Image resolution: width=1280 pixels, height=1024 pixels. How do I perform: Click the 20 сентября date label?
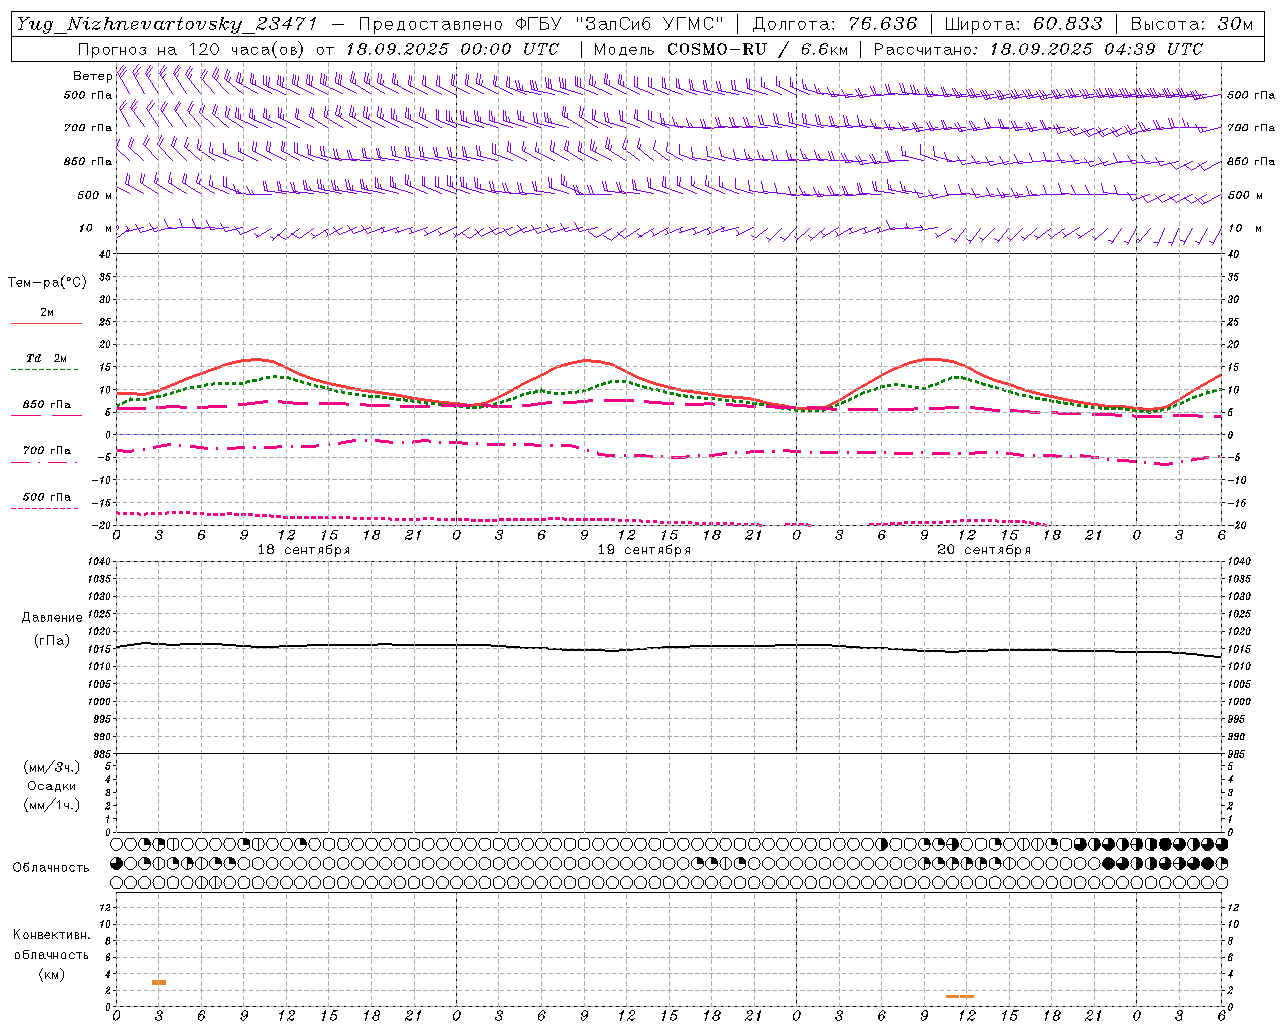coord(984,550)
